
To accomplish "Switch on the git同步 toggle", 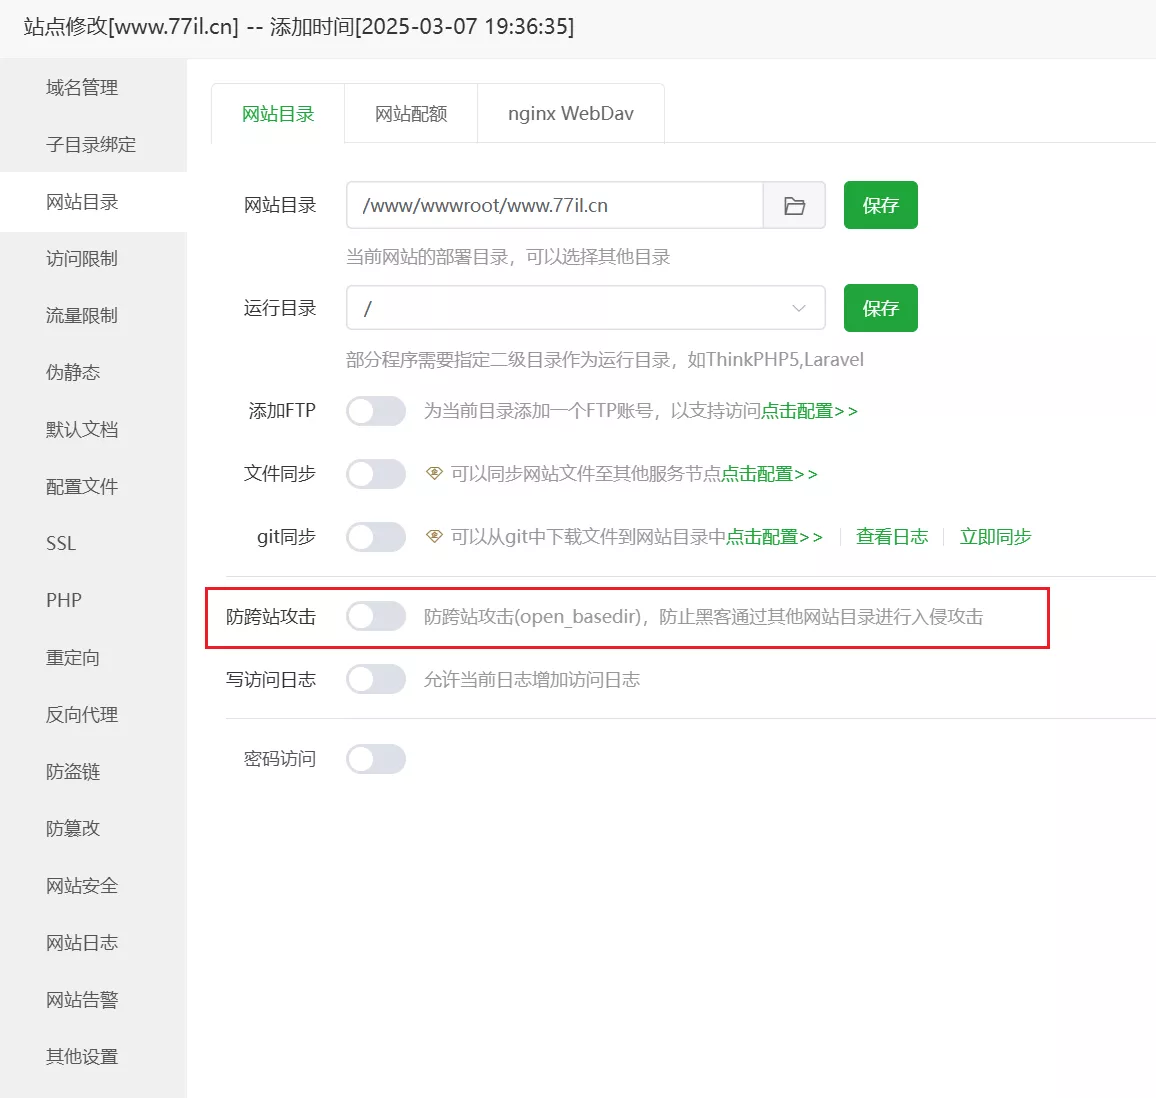I will 376,537.
